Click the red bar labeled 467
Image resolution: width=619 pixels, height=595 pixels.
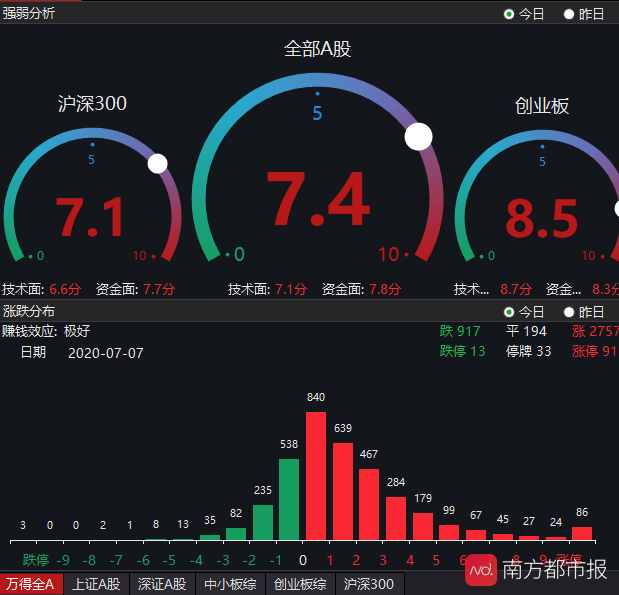click(x=369, y=504)
